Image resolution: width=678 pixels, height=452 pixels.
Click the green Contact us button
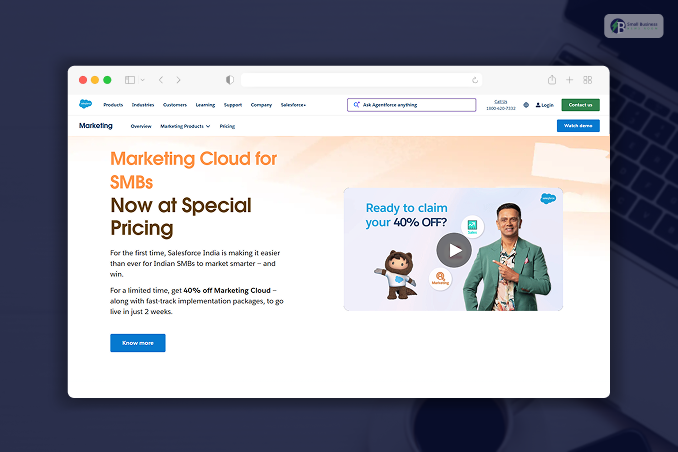click(x=580, y=105)
